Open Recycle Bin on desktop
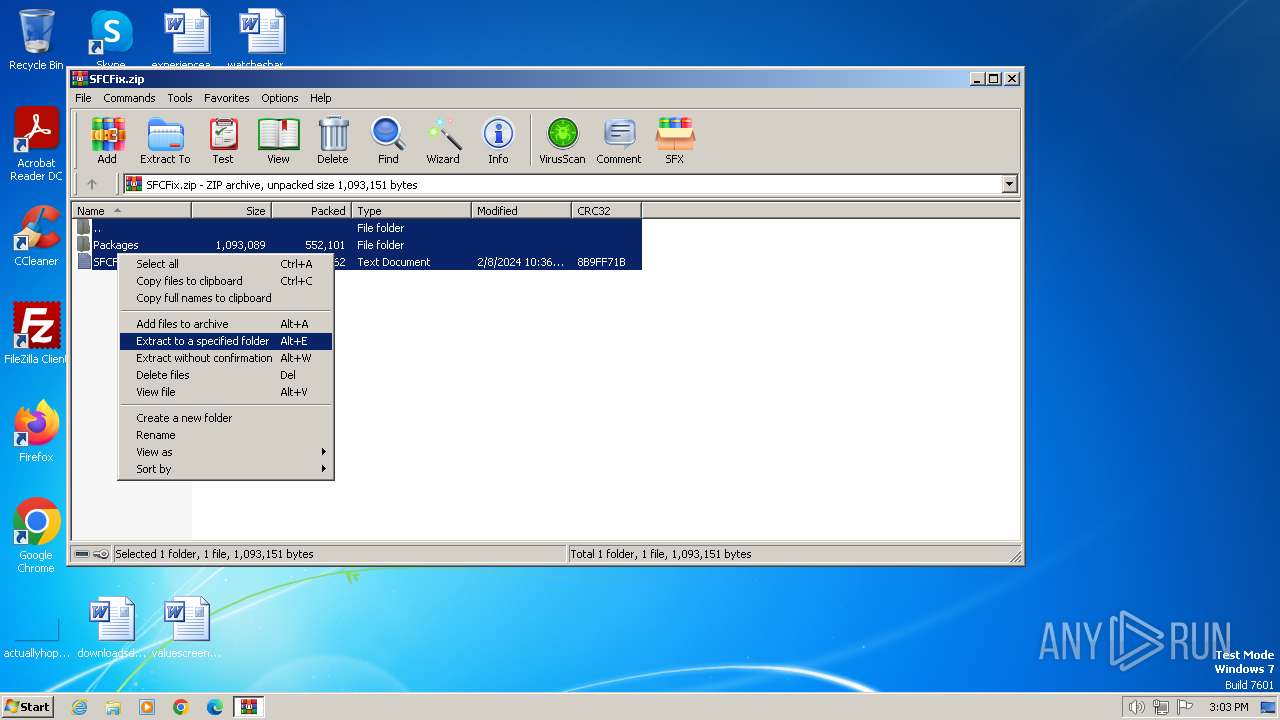The height and width of the screenshot is (720, 1280). [36, 40]
